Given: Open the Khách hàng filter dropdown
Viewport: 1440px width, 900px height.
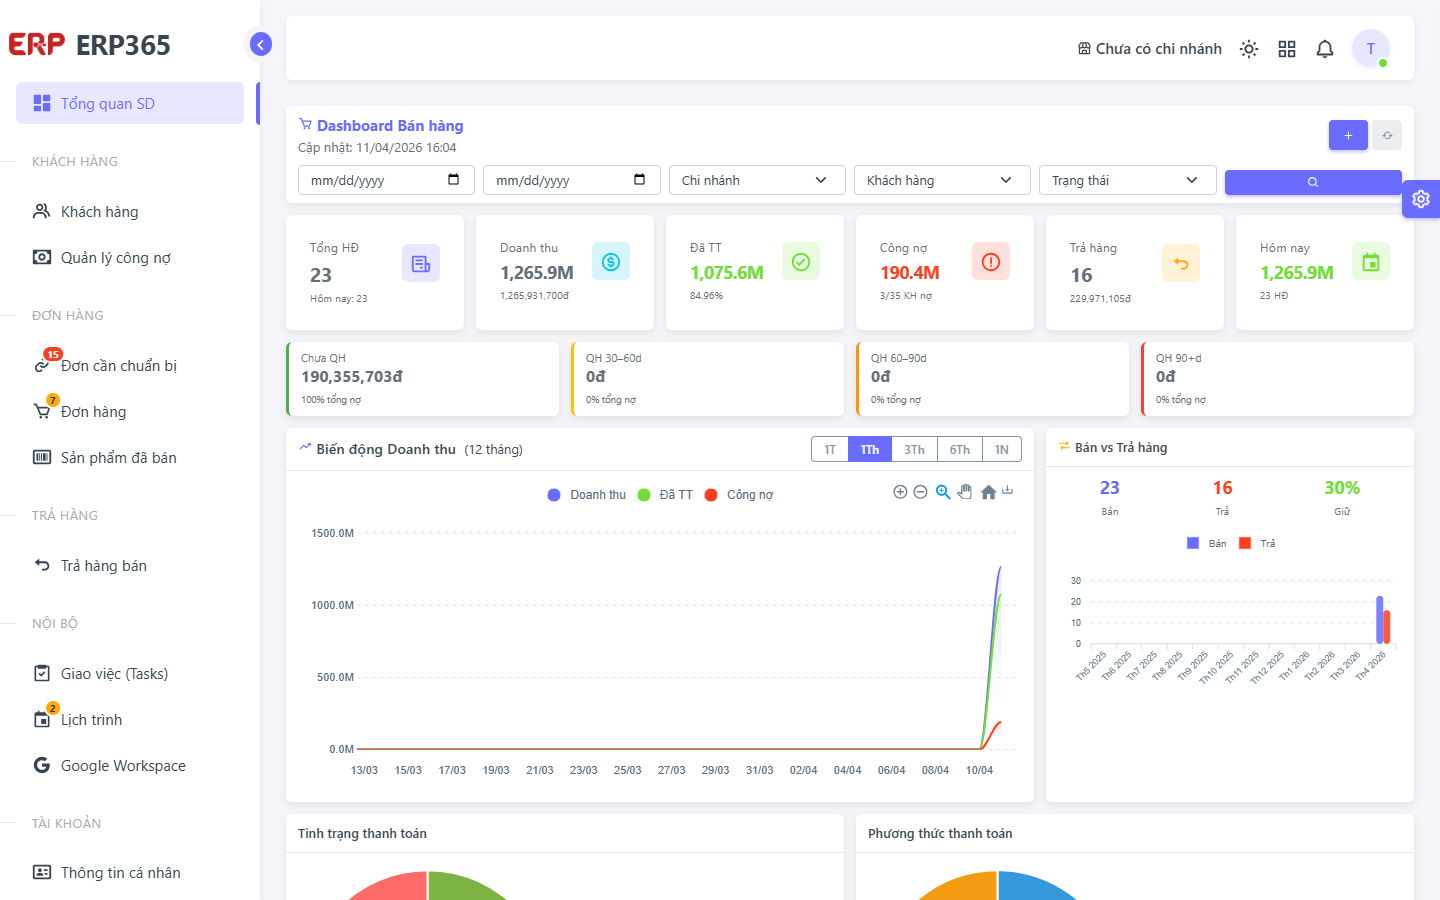Looking at the screenshot, I should [x=942, y=180].
